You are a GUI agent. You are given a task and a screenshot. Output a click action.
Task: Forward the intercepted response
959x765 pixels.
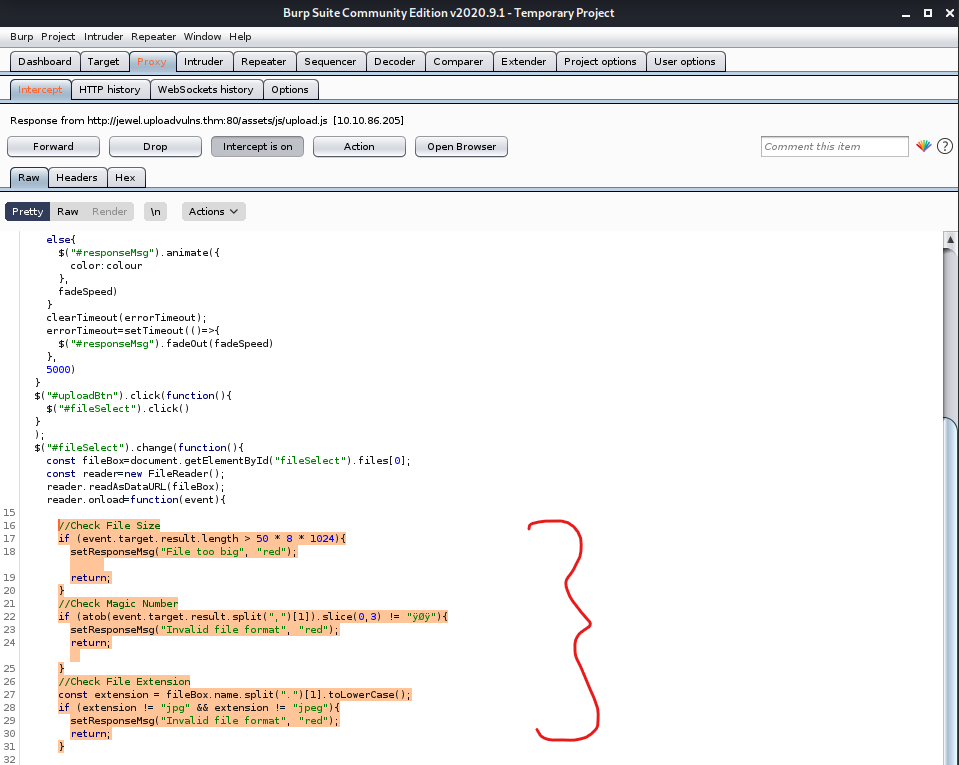53,147
